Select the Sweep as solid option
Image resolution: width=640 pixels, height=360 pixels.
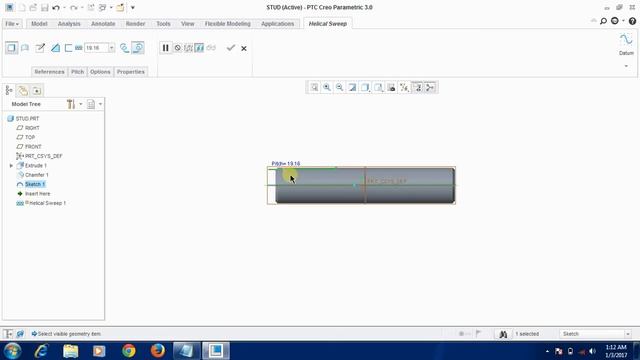pyautogui.click(x=11, y=48)
